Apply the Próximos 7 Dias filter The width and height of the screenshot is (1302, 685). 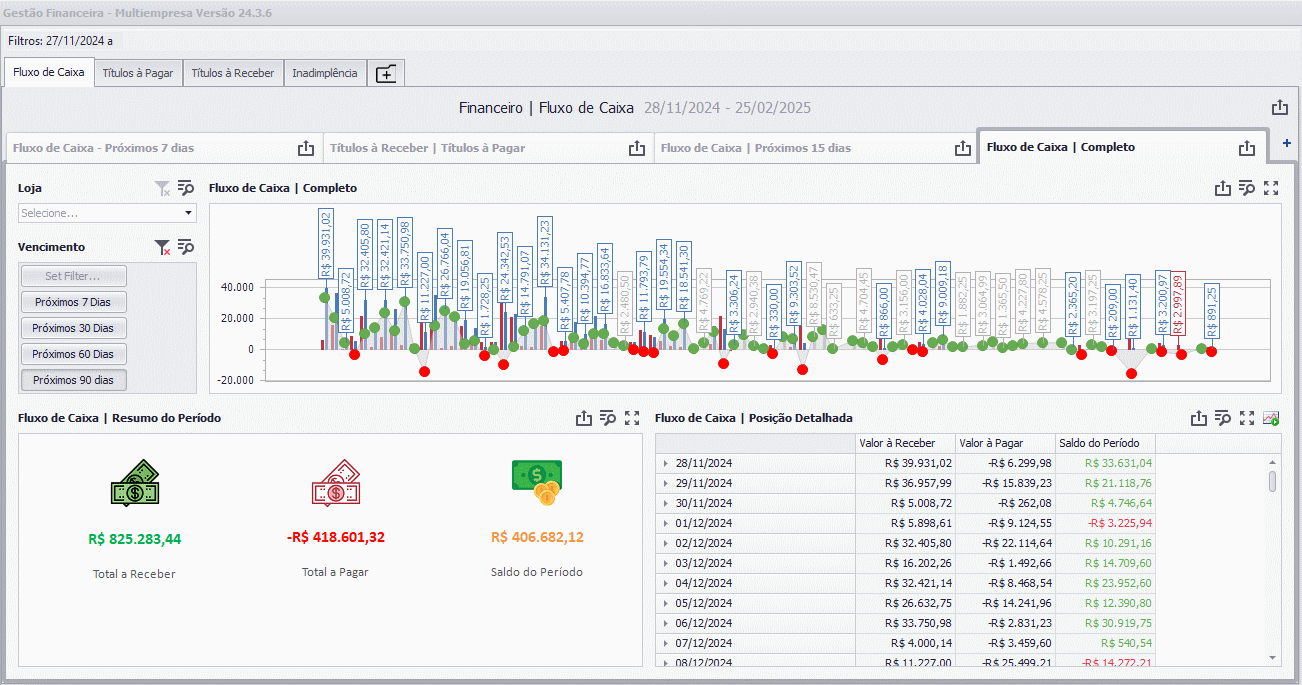pyautogui.click(x=73, y=302)
